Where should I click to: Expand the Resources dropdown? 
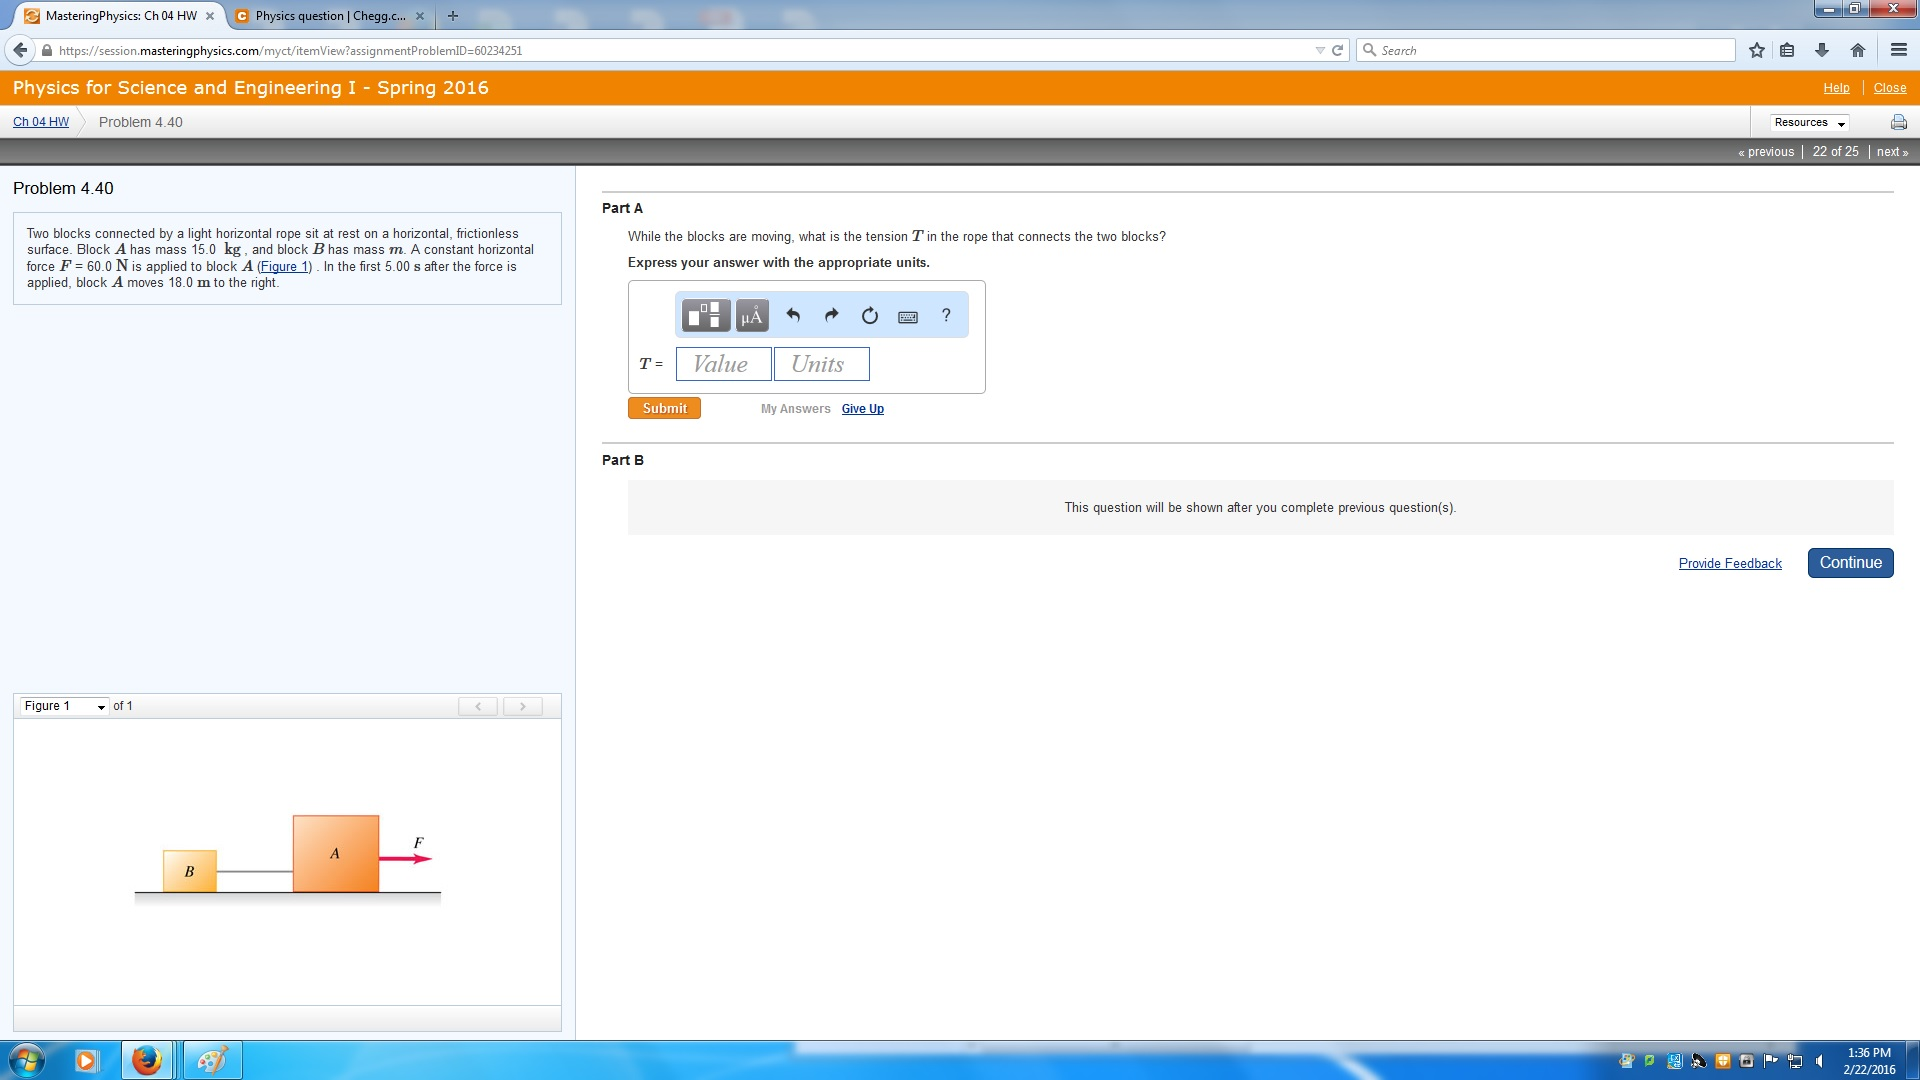pyautogui.click(x=1809, y=123)
